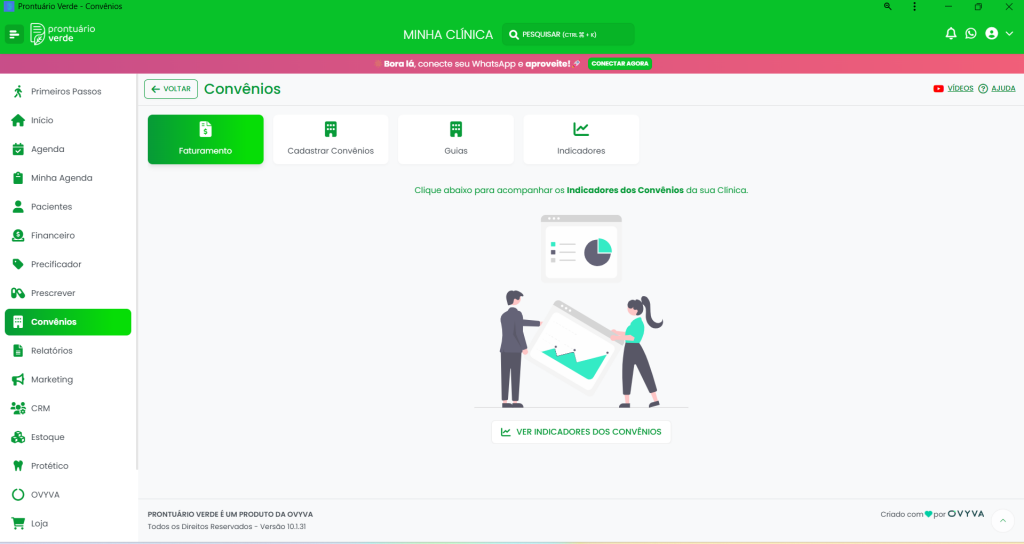
Task: Open the Guias tab
Action: coord(456,139)
